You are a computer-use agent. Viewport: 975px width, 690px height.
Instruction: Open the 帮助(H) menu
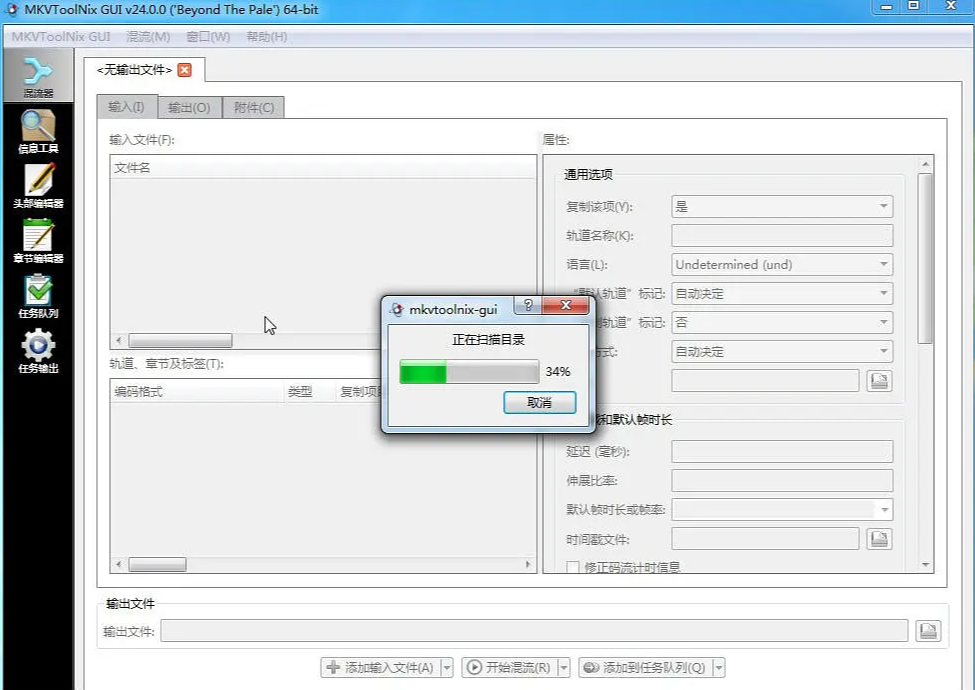(x=267, y=37)
